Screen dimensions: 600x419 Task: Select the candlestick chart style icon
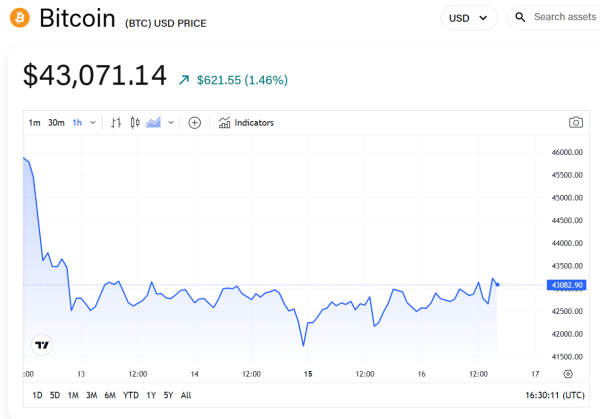point(134,123)
